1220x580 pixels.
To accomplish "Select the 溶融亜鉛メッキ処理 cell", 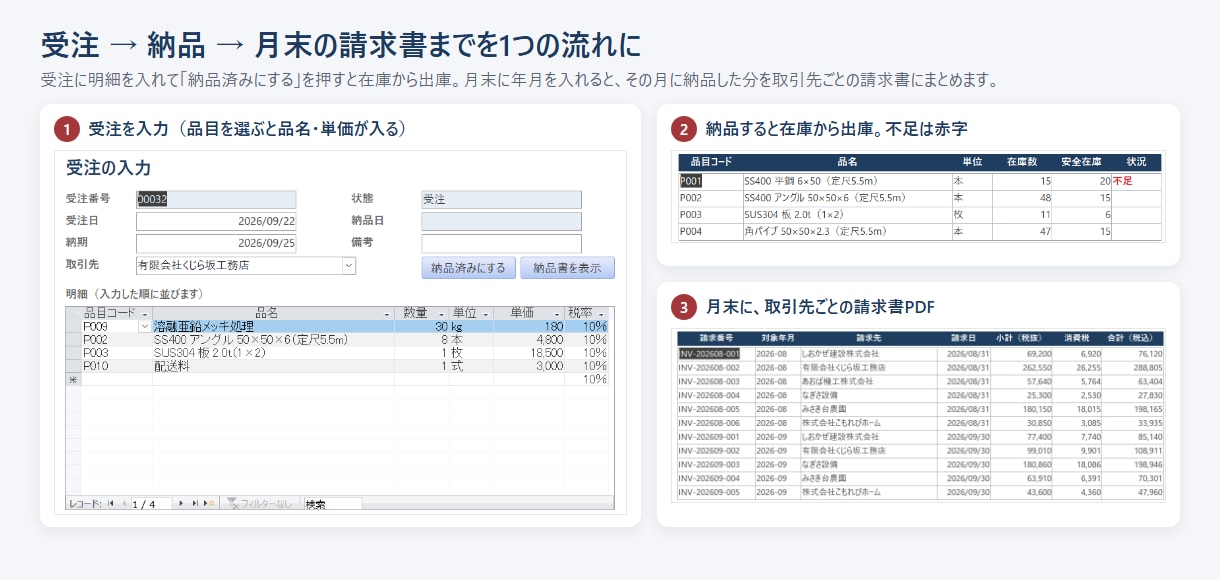I will (x=273, y=326).
